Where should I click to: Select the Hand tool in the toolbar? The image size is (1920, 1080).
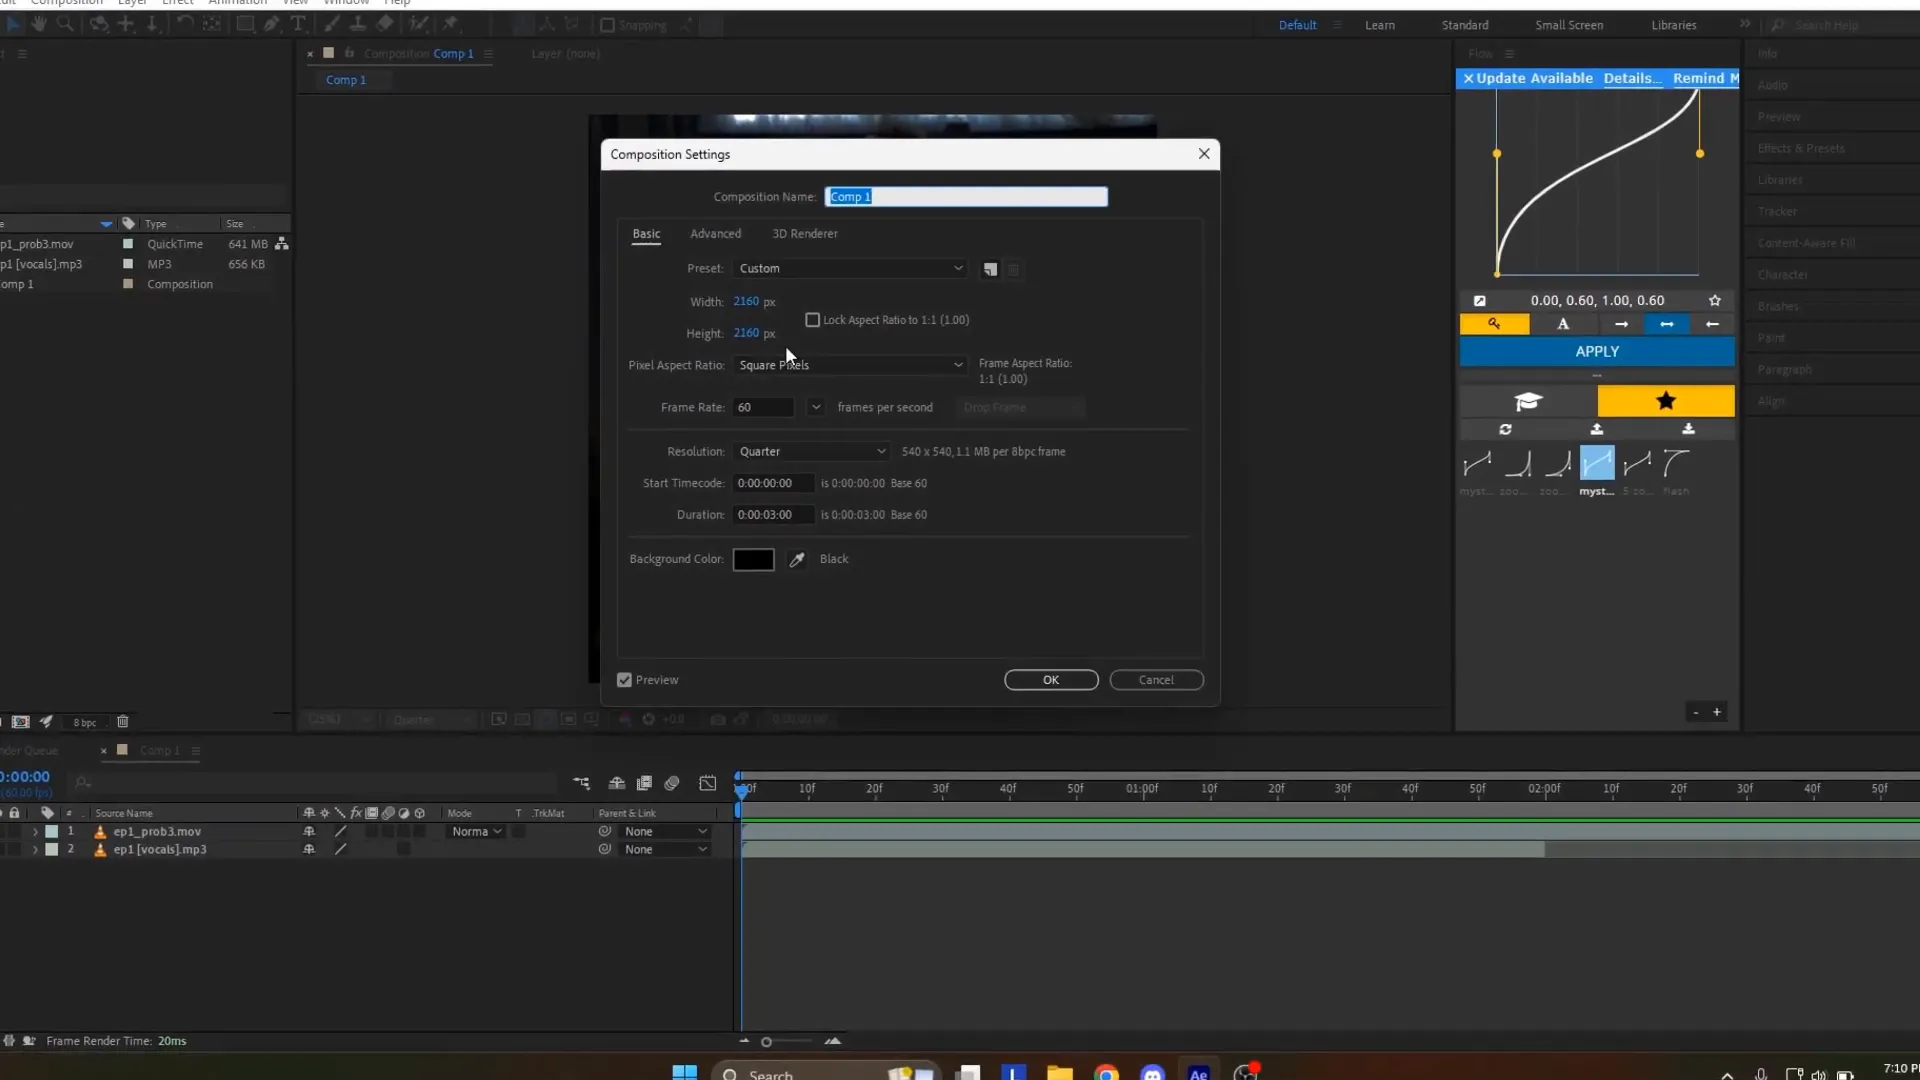pos(39,24)
